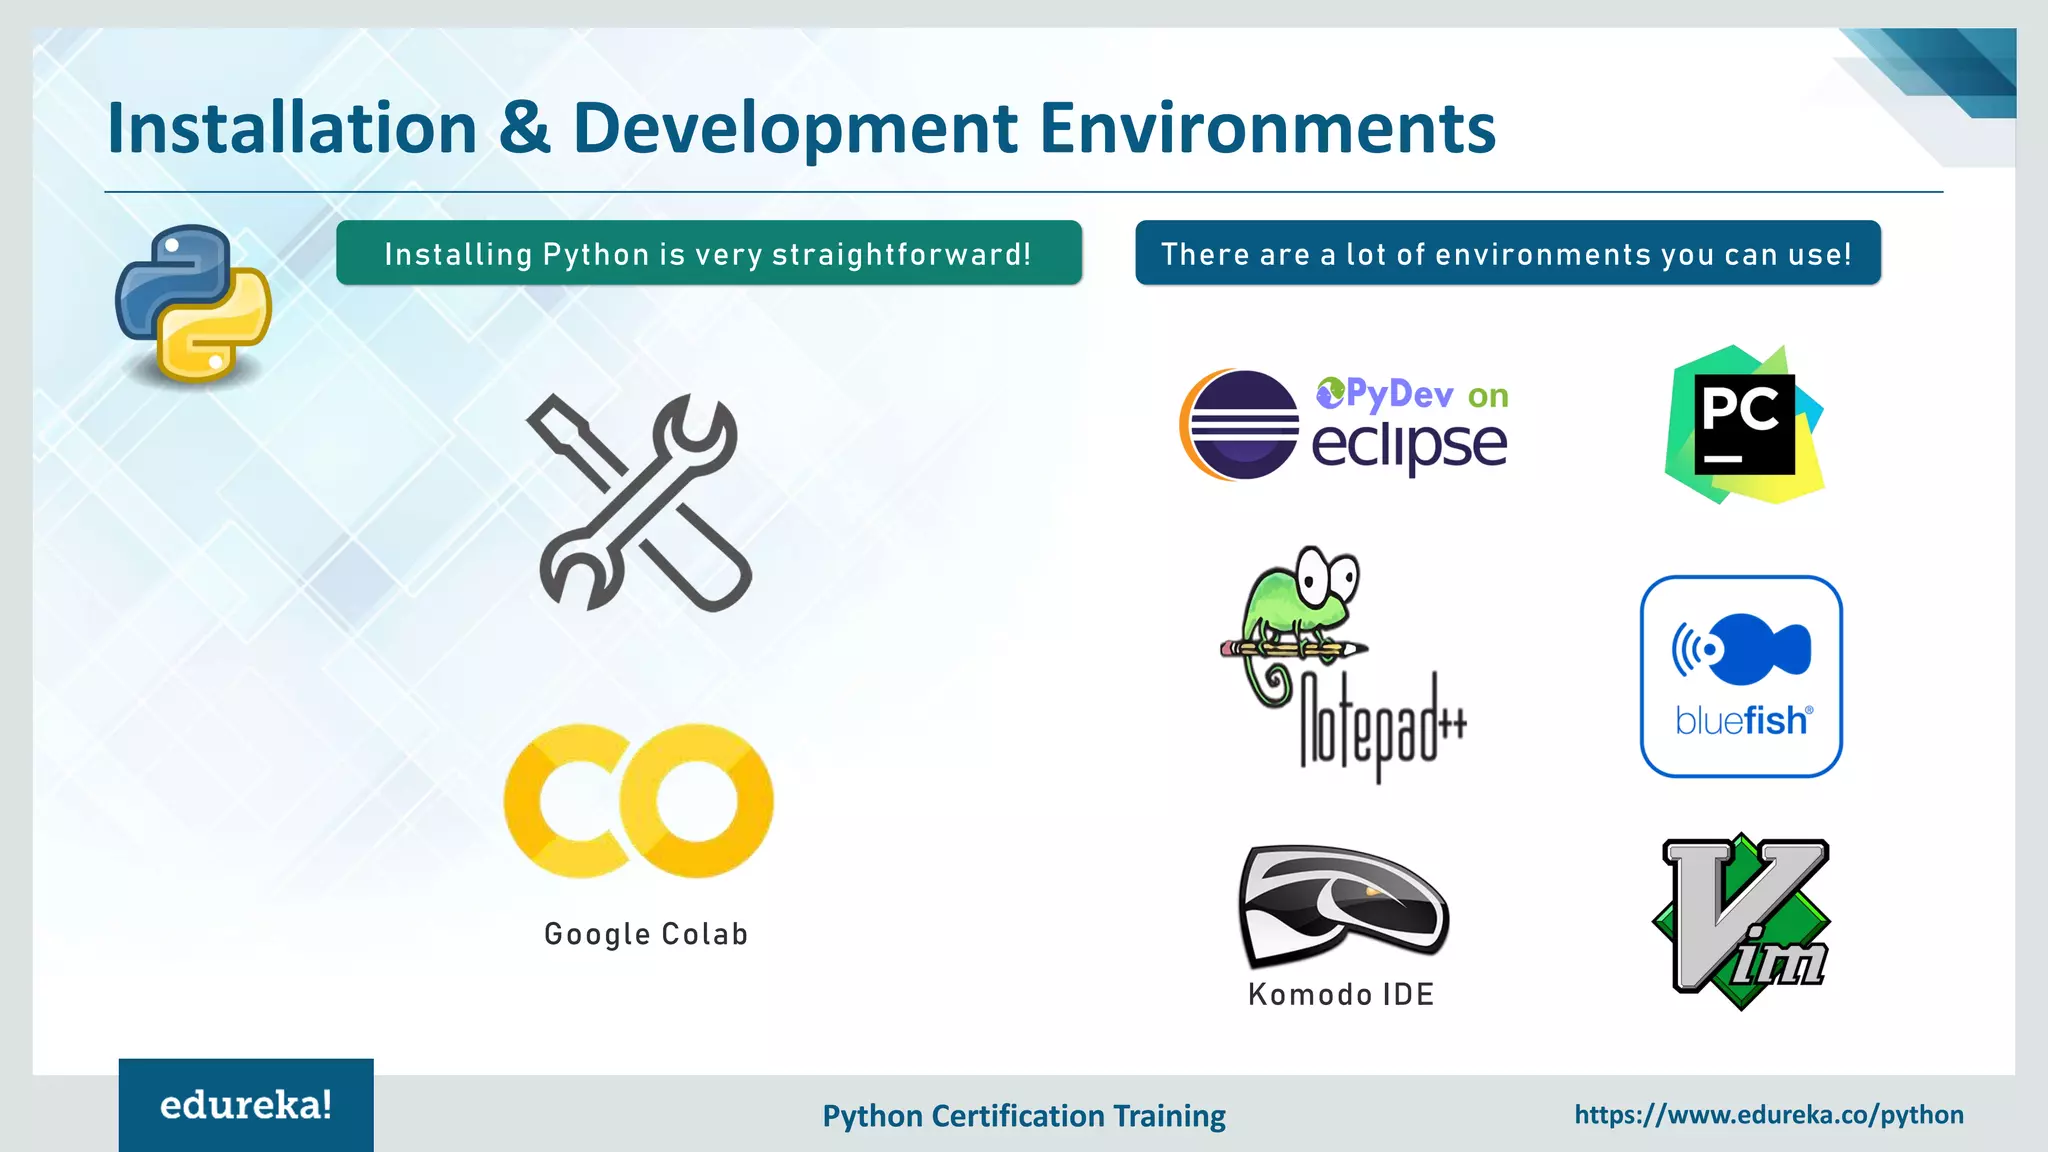Screen dimensions: 2048x1152
Task: Click the PyDev on Eclipse logo
Action: (1344, 424)
